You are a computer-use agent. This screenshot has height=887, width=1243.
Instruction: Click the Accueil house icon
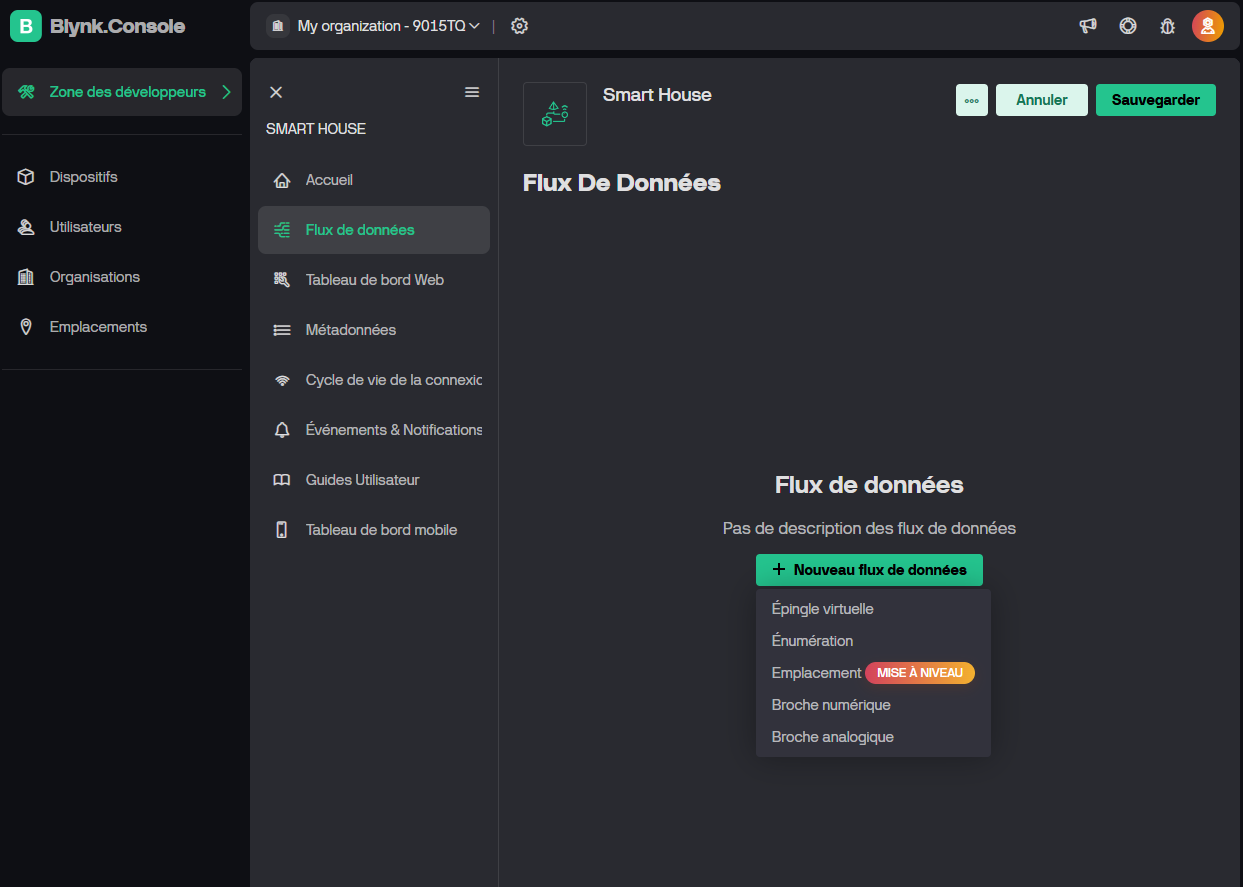click(x=282, y=180)
